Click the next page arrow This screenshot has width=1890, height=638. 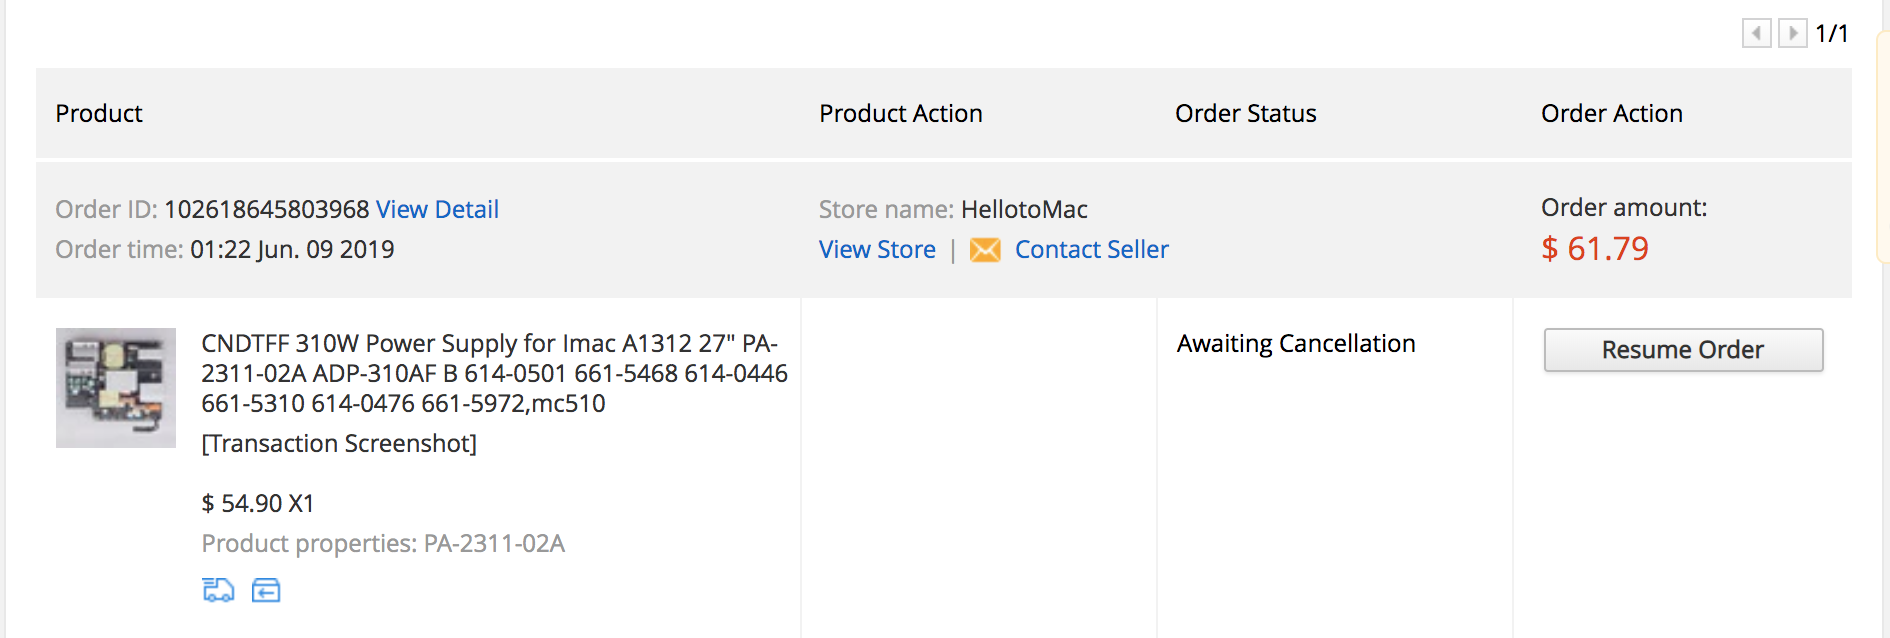click(x=1792, y=33)
